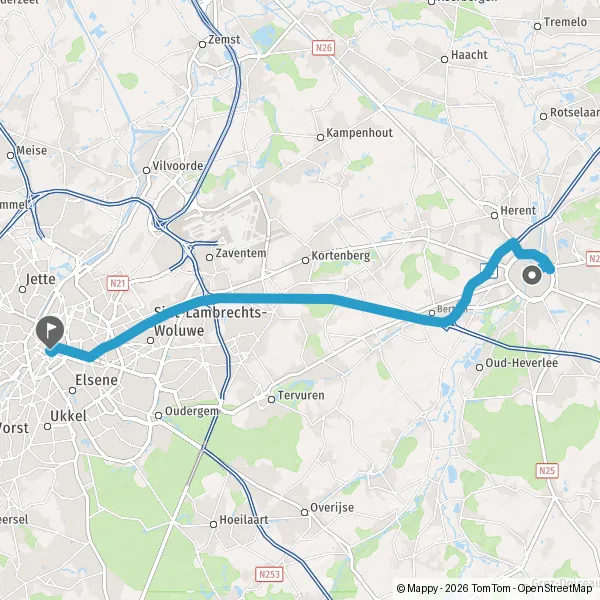This screenshot has height=600, width=600.
Task: Click the Hoeilaart place label
Action: (x=244, y=520)
